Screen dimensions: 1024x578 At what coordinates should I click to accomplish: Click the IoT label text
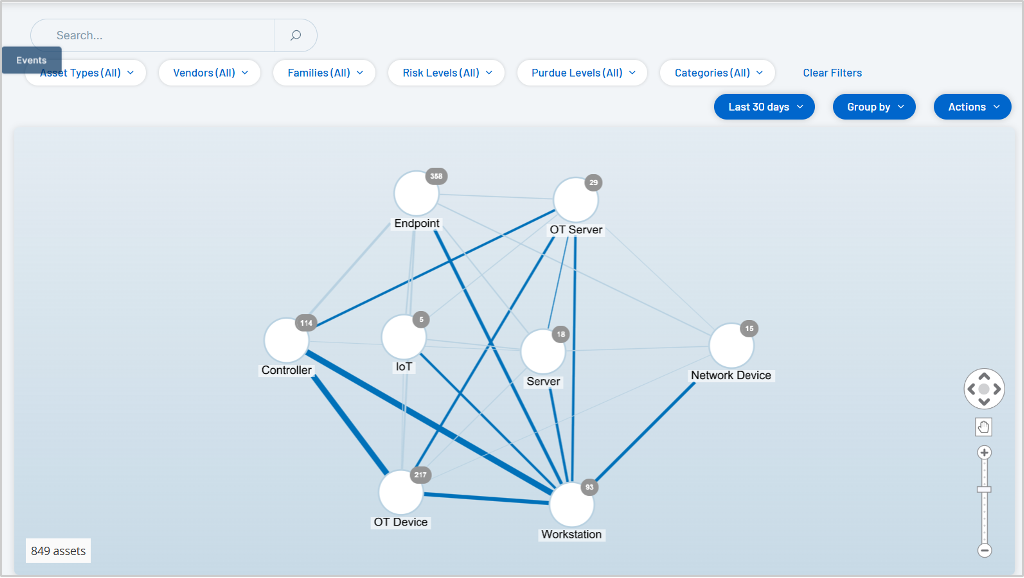click(x=404, y=367)
